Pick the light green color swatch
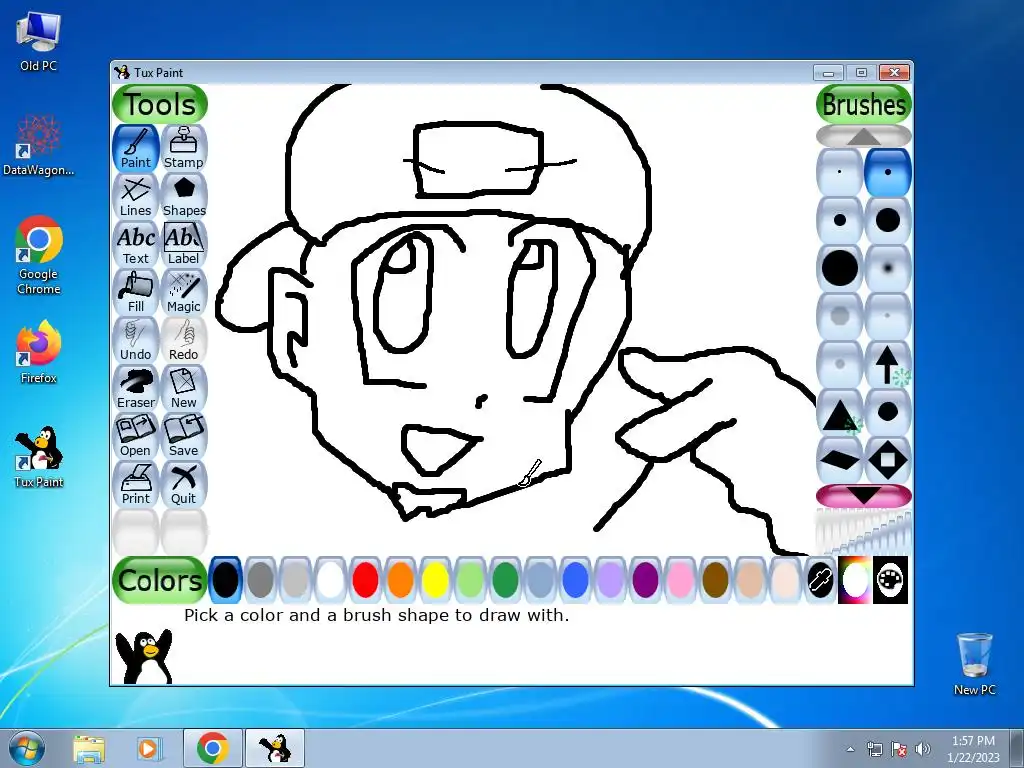The width and height of the screenshot is (1024, 768). 470,580
